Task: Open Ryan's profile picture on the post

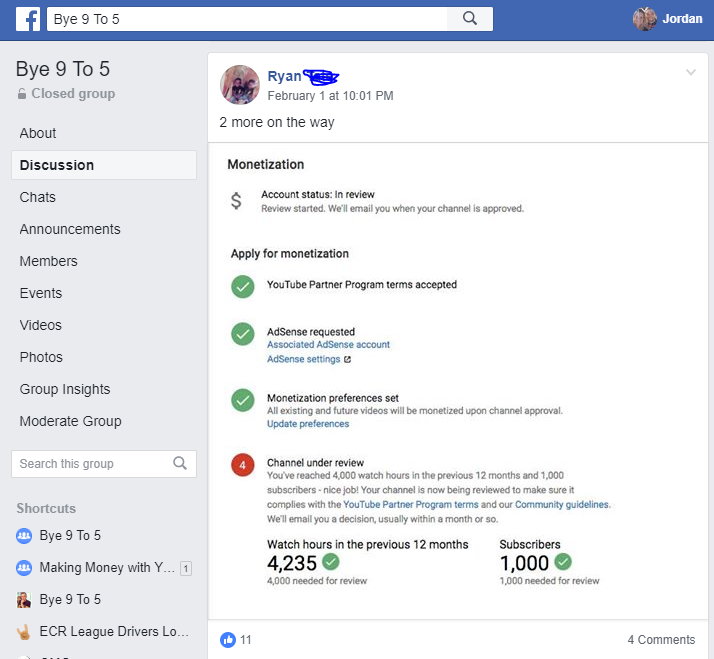Action: 240,85
